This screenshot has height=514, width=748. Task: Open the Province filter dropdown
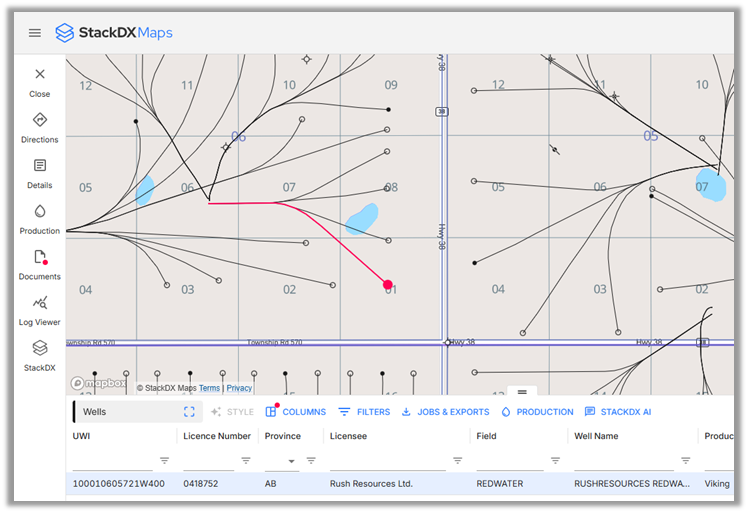click(292, 461)
